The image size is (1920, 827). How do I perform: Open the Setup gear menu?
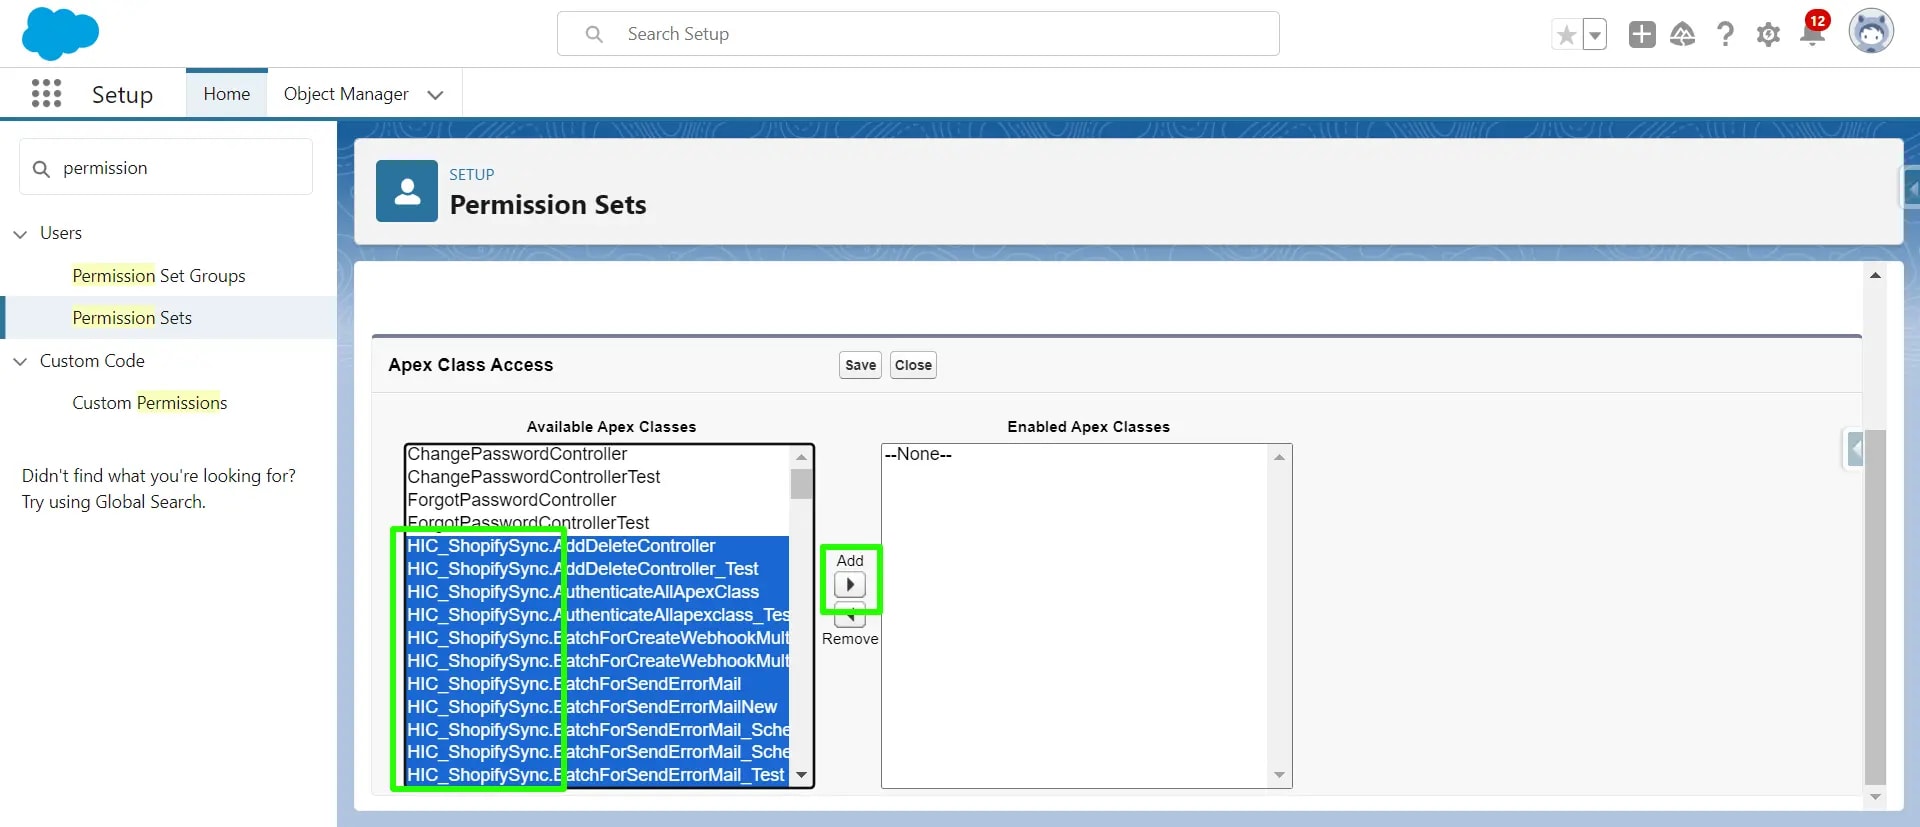point(1768,35)
